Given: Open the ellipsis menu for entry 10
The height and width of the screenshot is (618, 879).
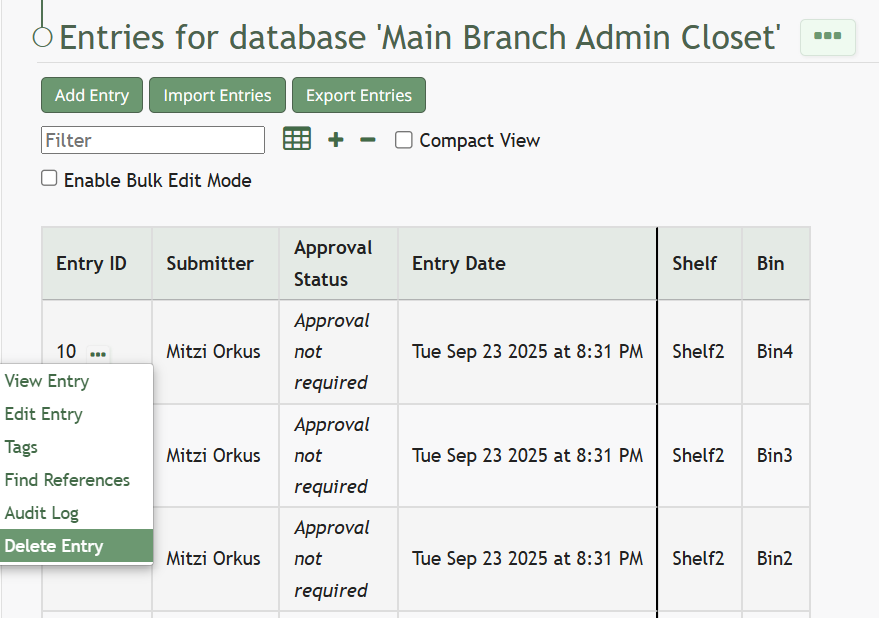Looking at the screenshot, I should pos(98,353).
